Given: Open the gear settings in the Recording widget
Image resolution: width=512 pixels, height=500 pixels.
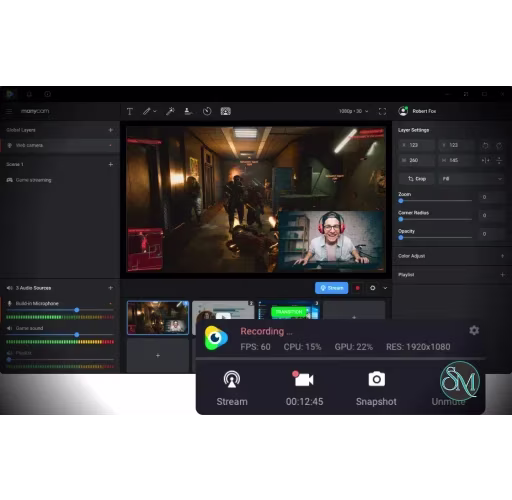Looking at the screenshot, I should (474, 330).
